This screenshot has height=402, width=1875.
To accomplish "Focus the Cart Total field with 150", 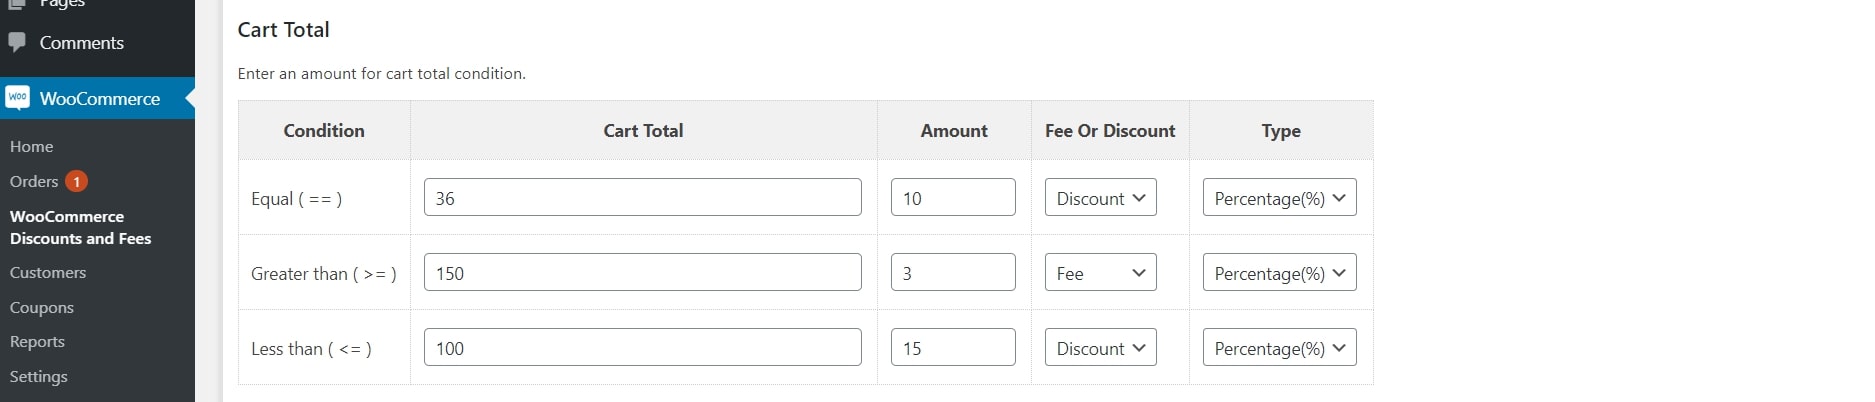I will 642,273.
